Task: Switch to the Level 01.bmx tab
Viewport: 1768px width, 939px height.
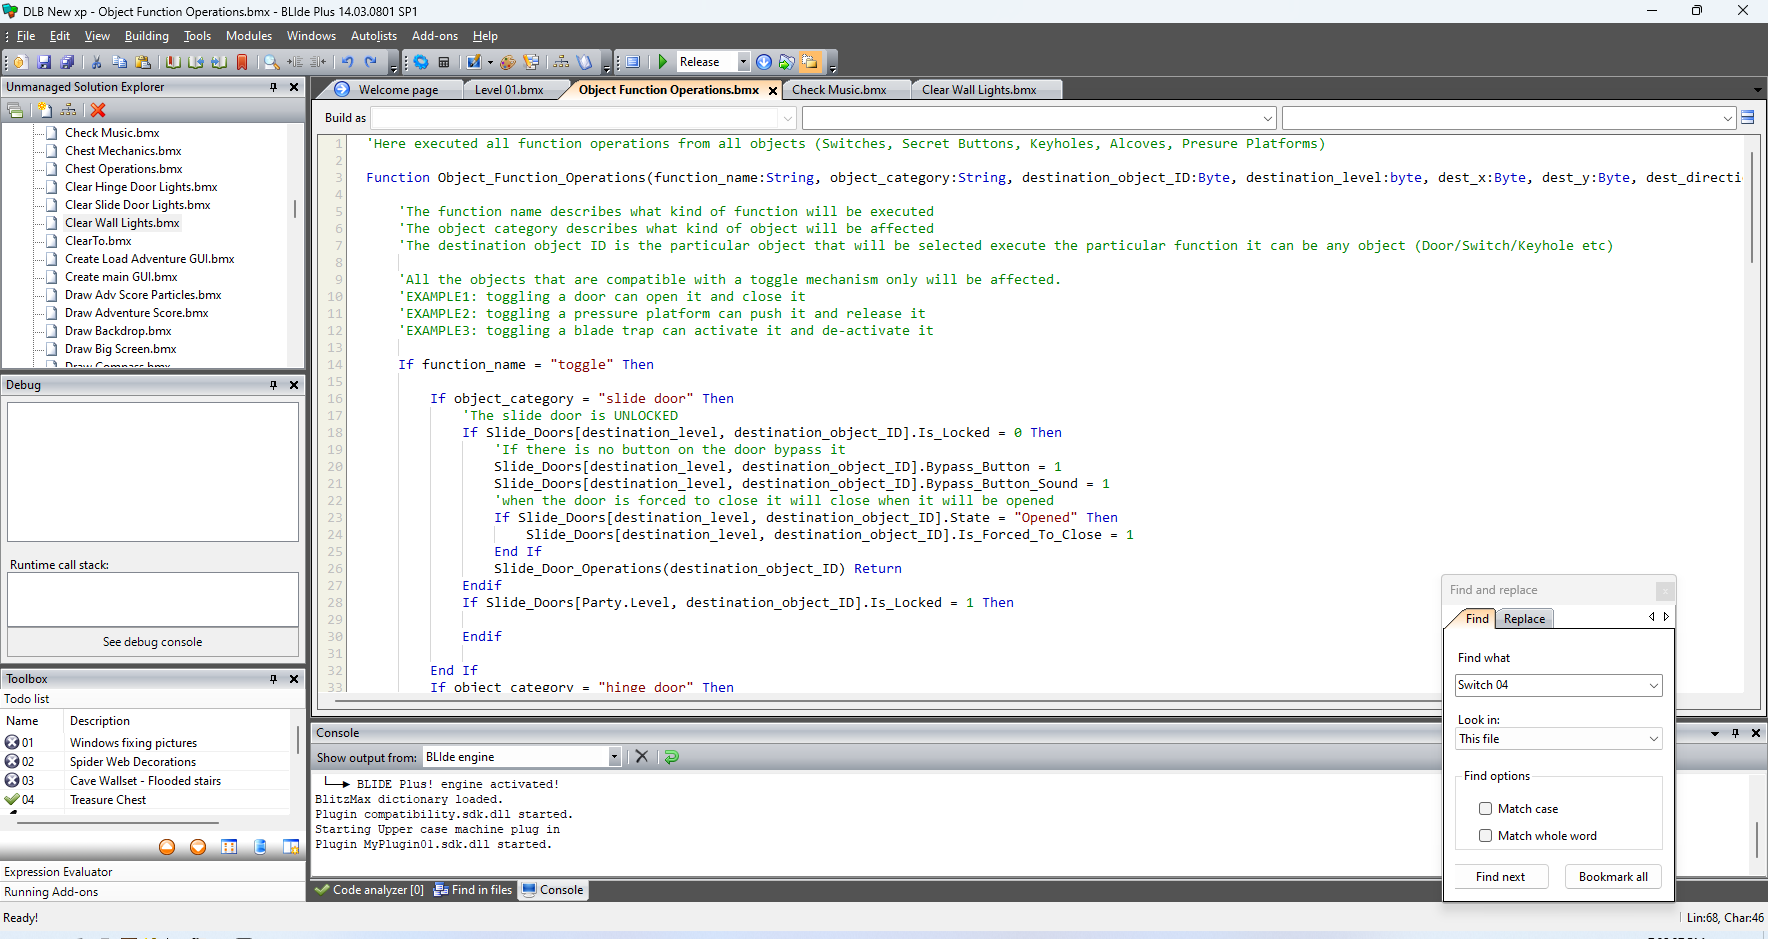Action: point(509,90)
